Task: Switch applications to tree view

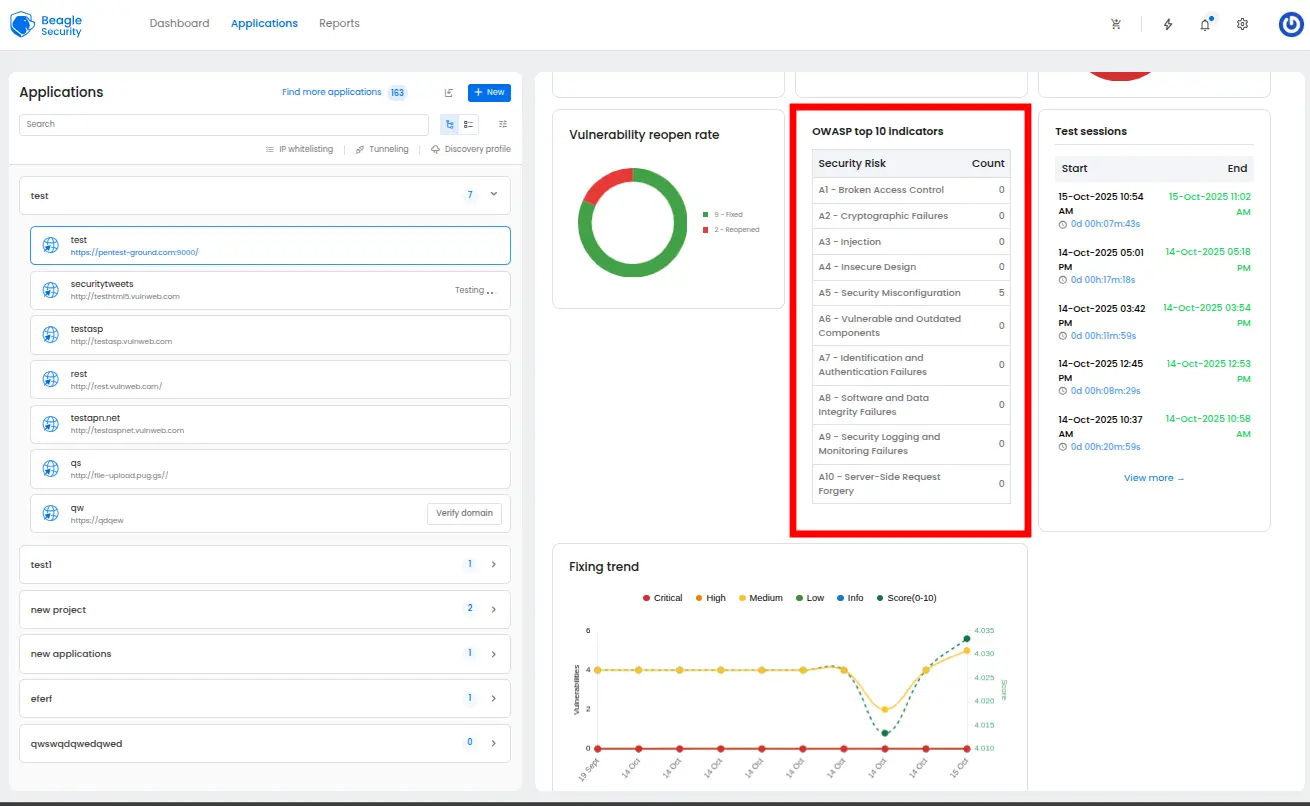Action: pyautogui.click(x=449, y=123)
